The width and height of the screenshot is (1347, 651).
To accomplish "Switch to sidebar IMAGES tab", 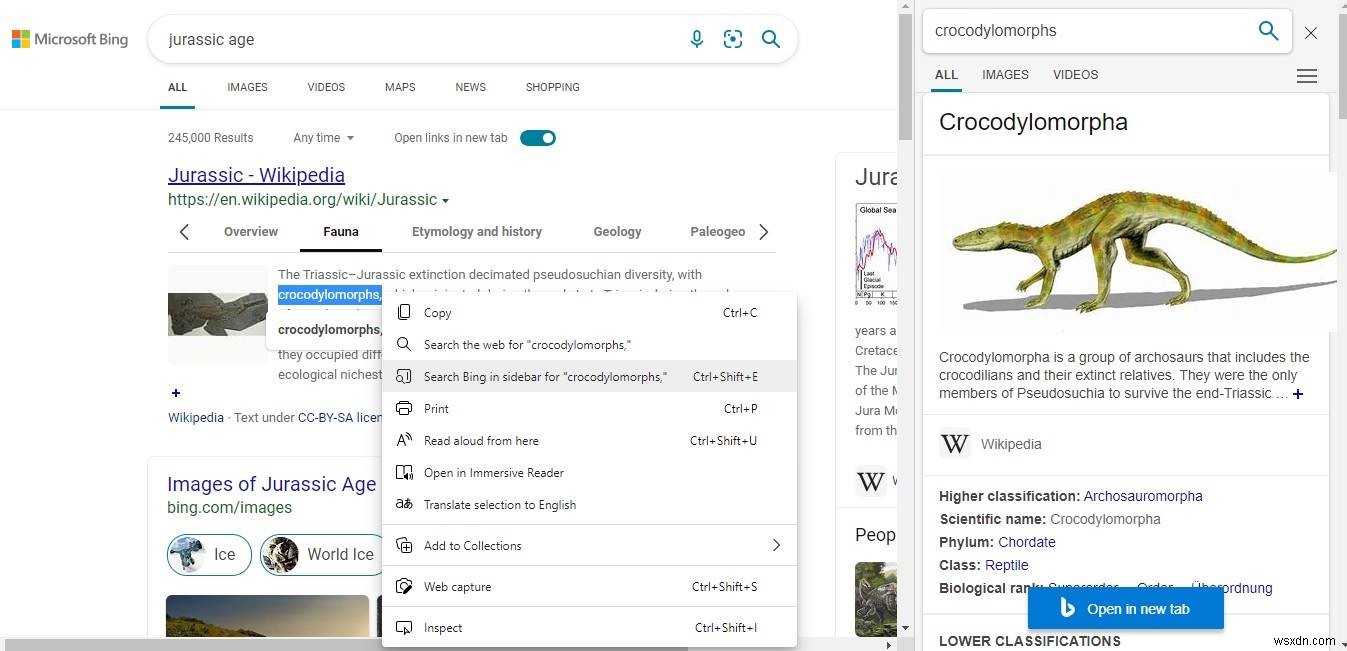I will click(1005, 75).
